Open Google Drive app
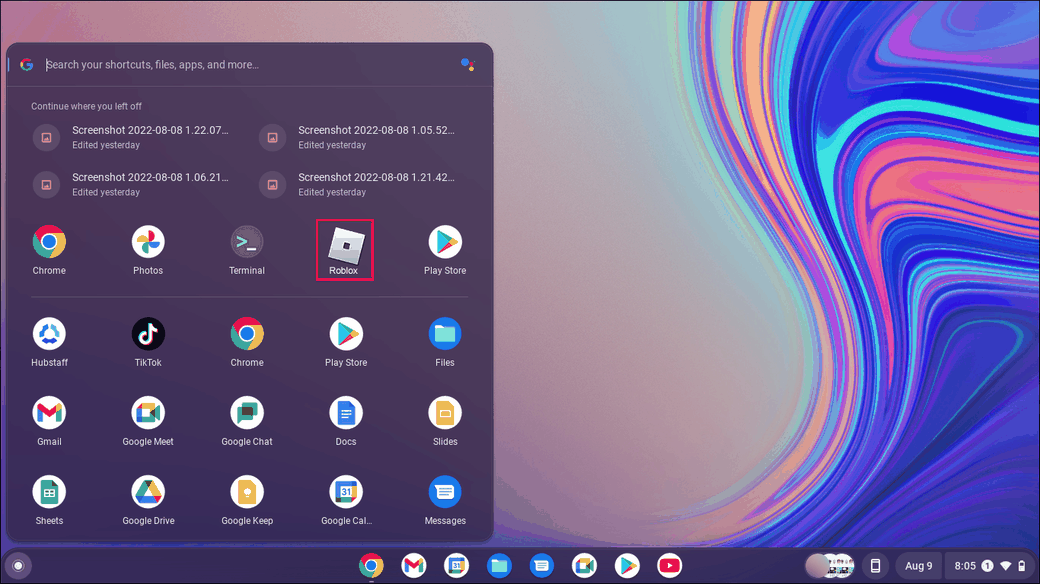This screenshot has width=1040, height=584. coord(148,493)
